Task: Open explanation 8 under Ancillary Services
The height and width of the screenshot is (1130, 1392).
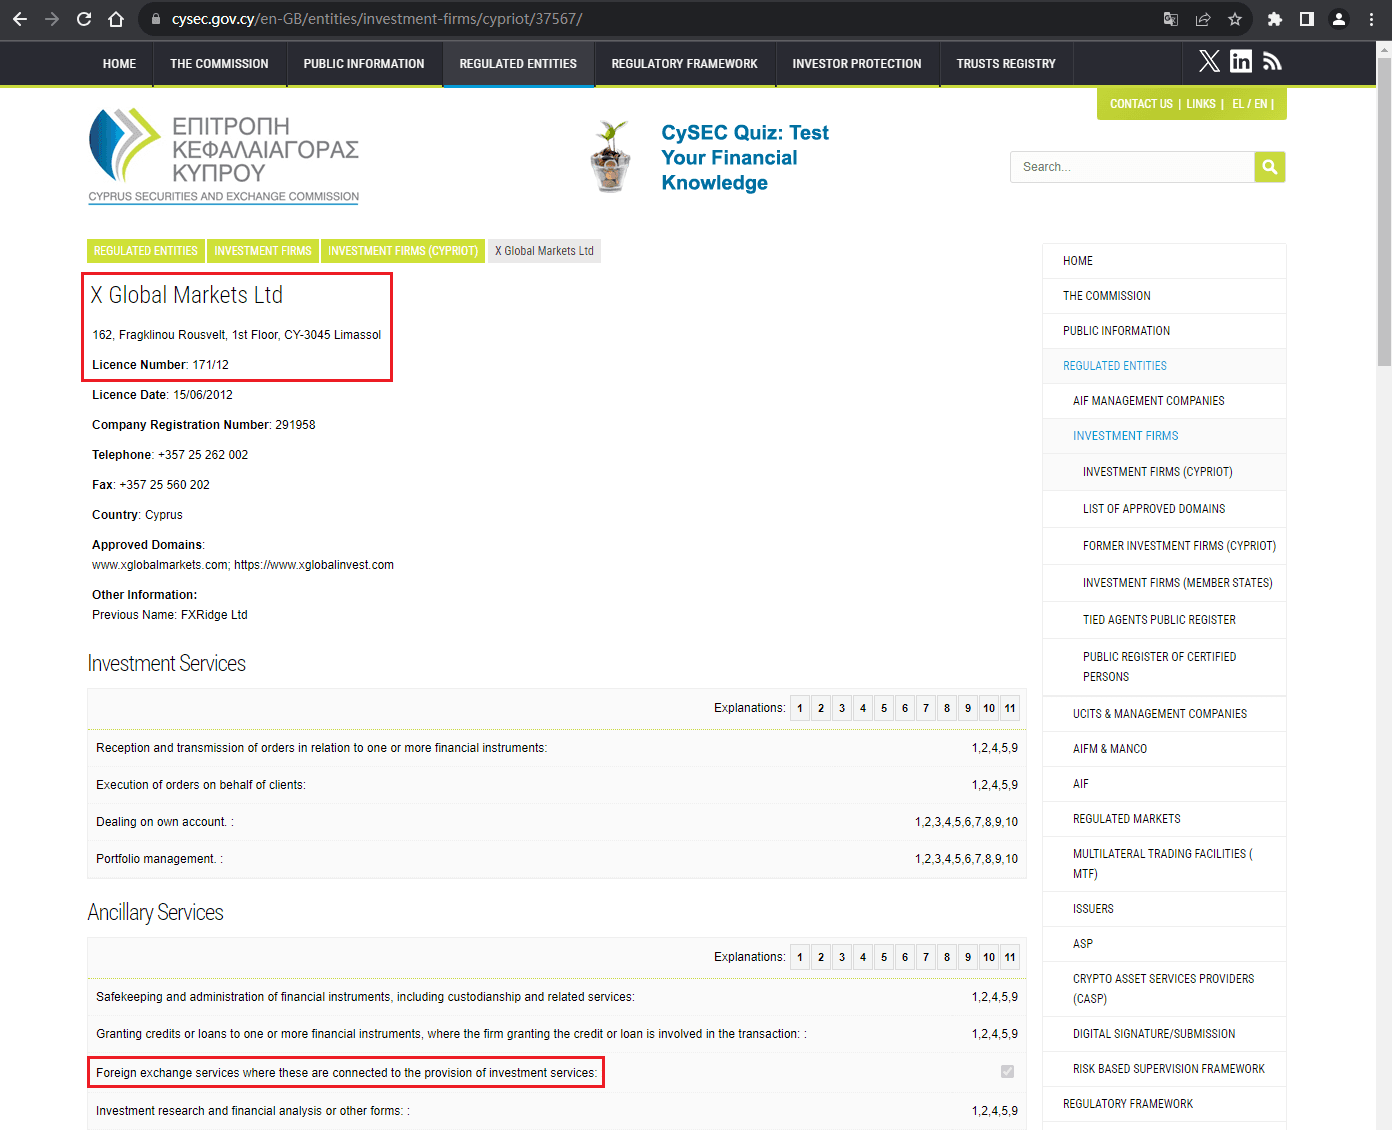Action: coord(947,957)
